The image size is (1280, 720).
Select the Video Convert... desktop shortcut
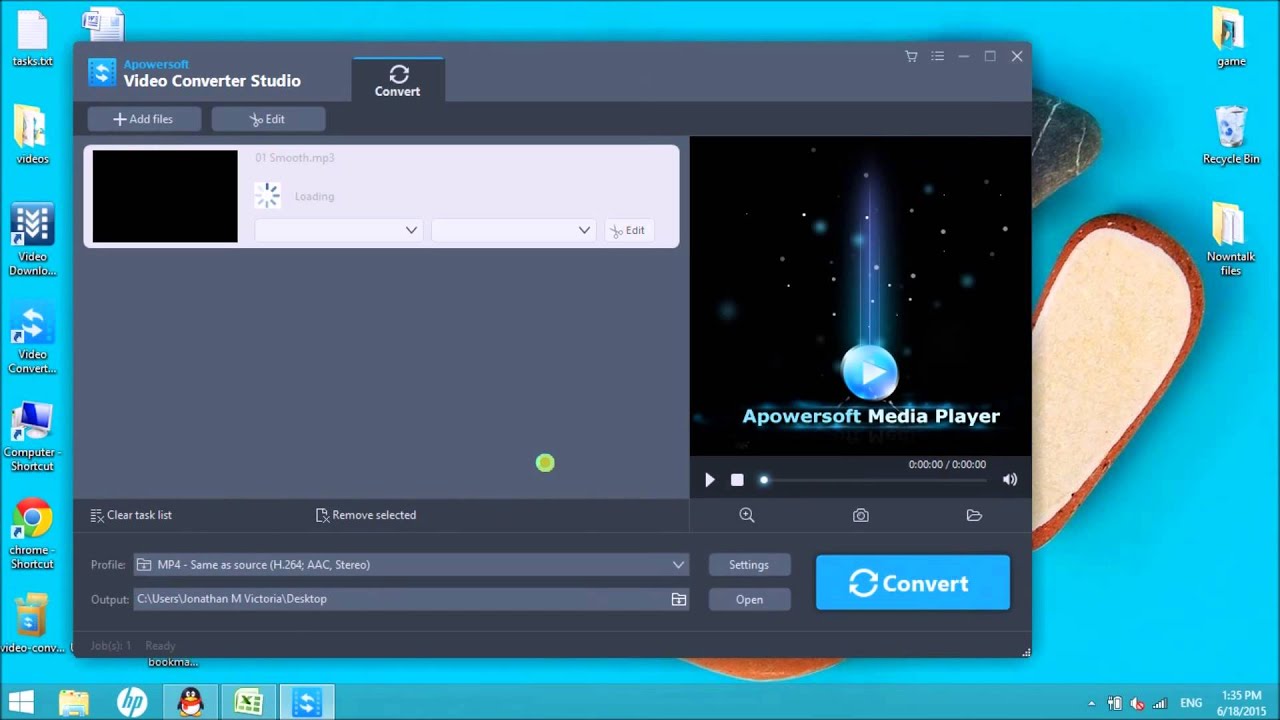click(32, 338)
